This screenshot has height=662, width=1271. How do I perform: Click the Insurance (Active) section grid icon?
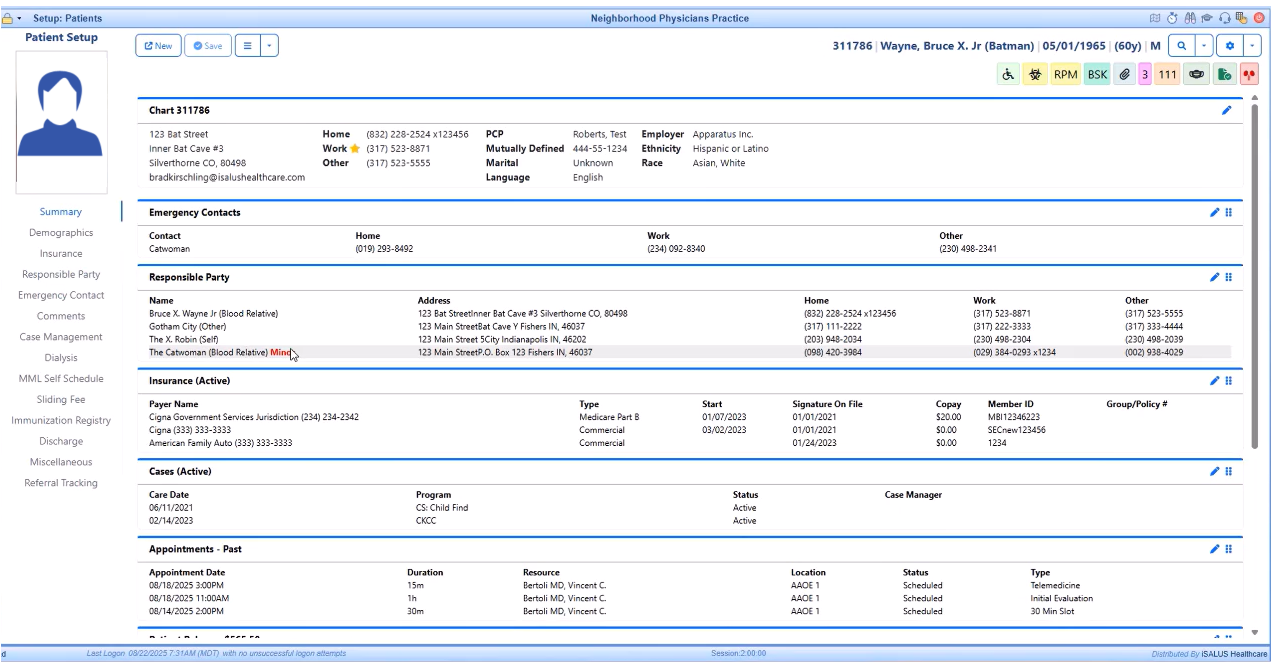pos(1229,381)
